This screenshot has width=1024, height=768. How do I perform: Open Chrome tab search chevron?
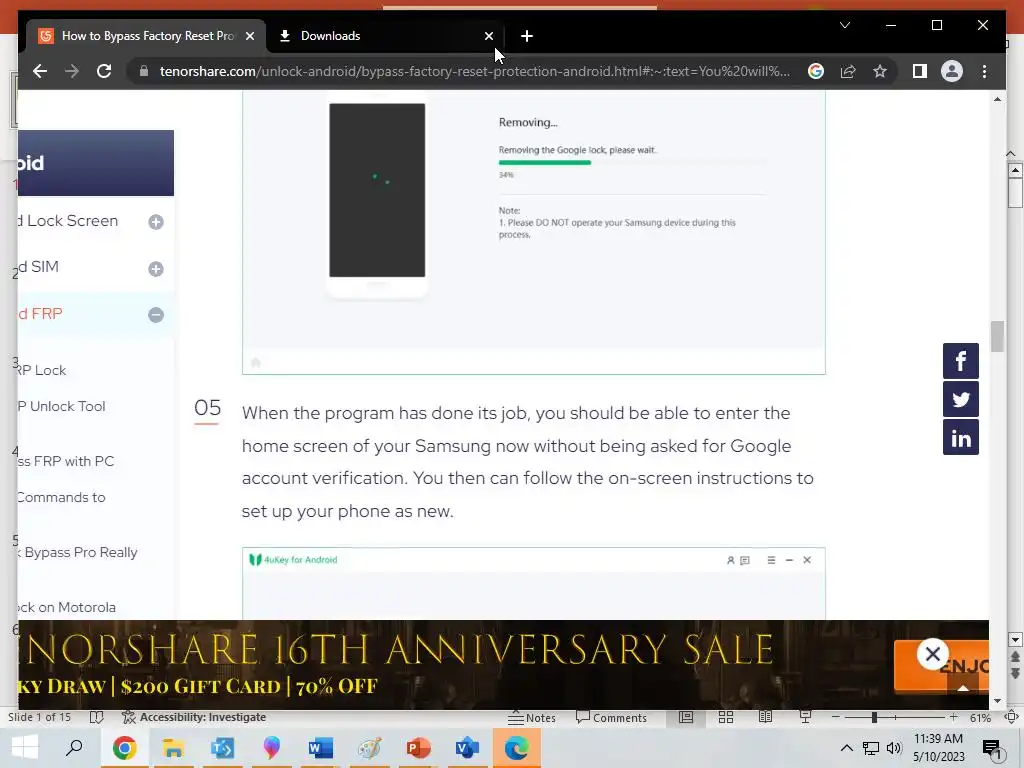tap(844, 25)
